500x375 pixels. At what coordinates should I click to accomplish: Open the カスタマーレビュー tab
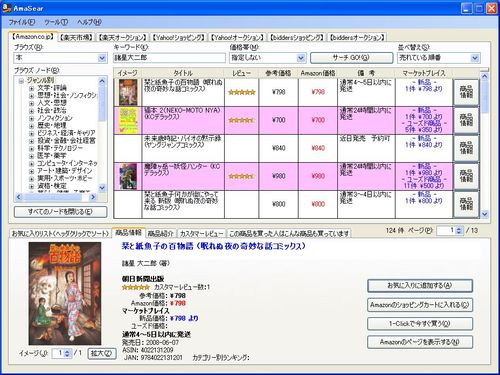click(x=201, y=233)
